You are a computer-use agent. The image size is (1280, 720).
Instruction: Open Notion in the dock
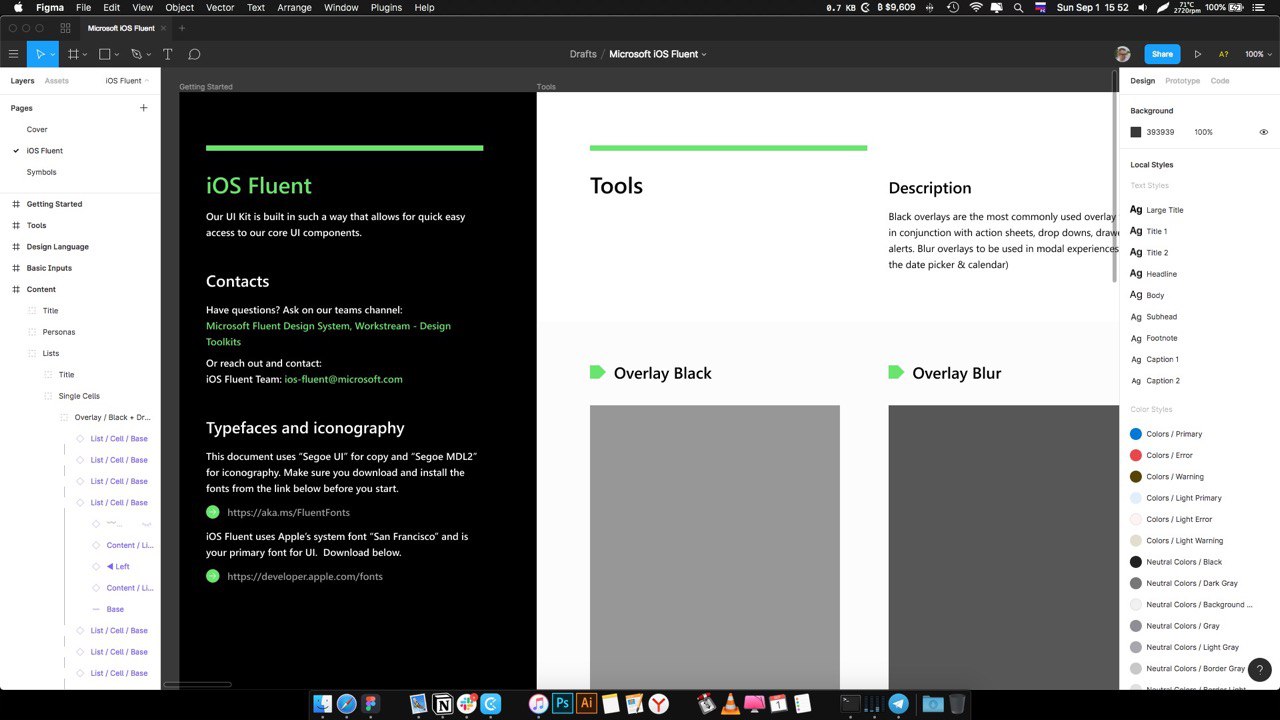point(443,704)
